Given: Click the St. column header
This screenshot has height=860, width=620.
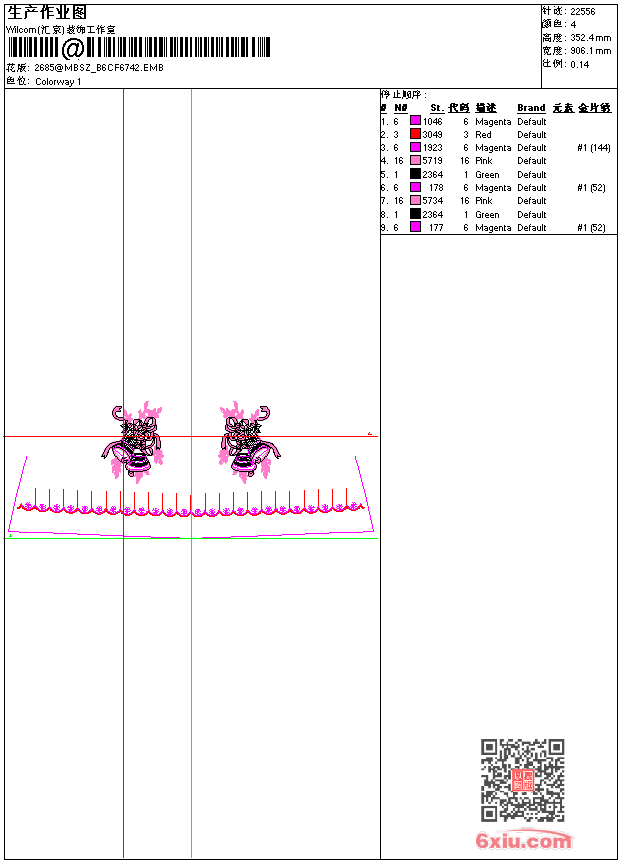Looking at the screenshot, I should pos(437,108).
